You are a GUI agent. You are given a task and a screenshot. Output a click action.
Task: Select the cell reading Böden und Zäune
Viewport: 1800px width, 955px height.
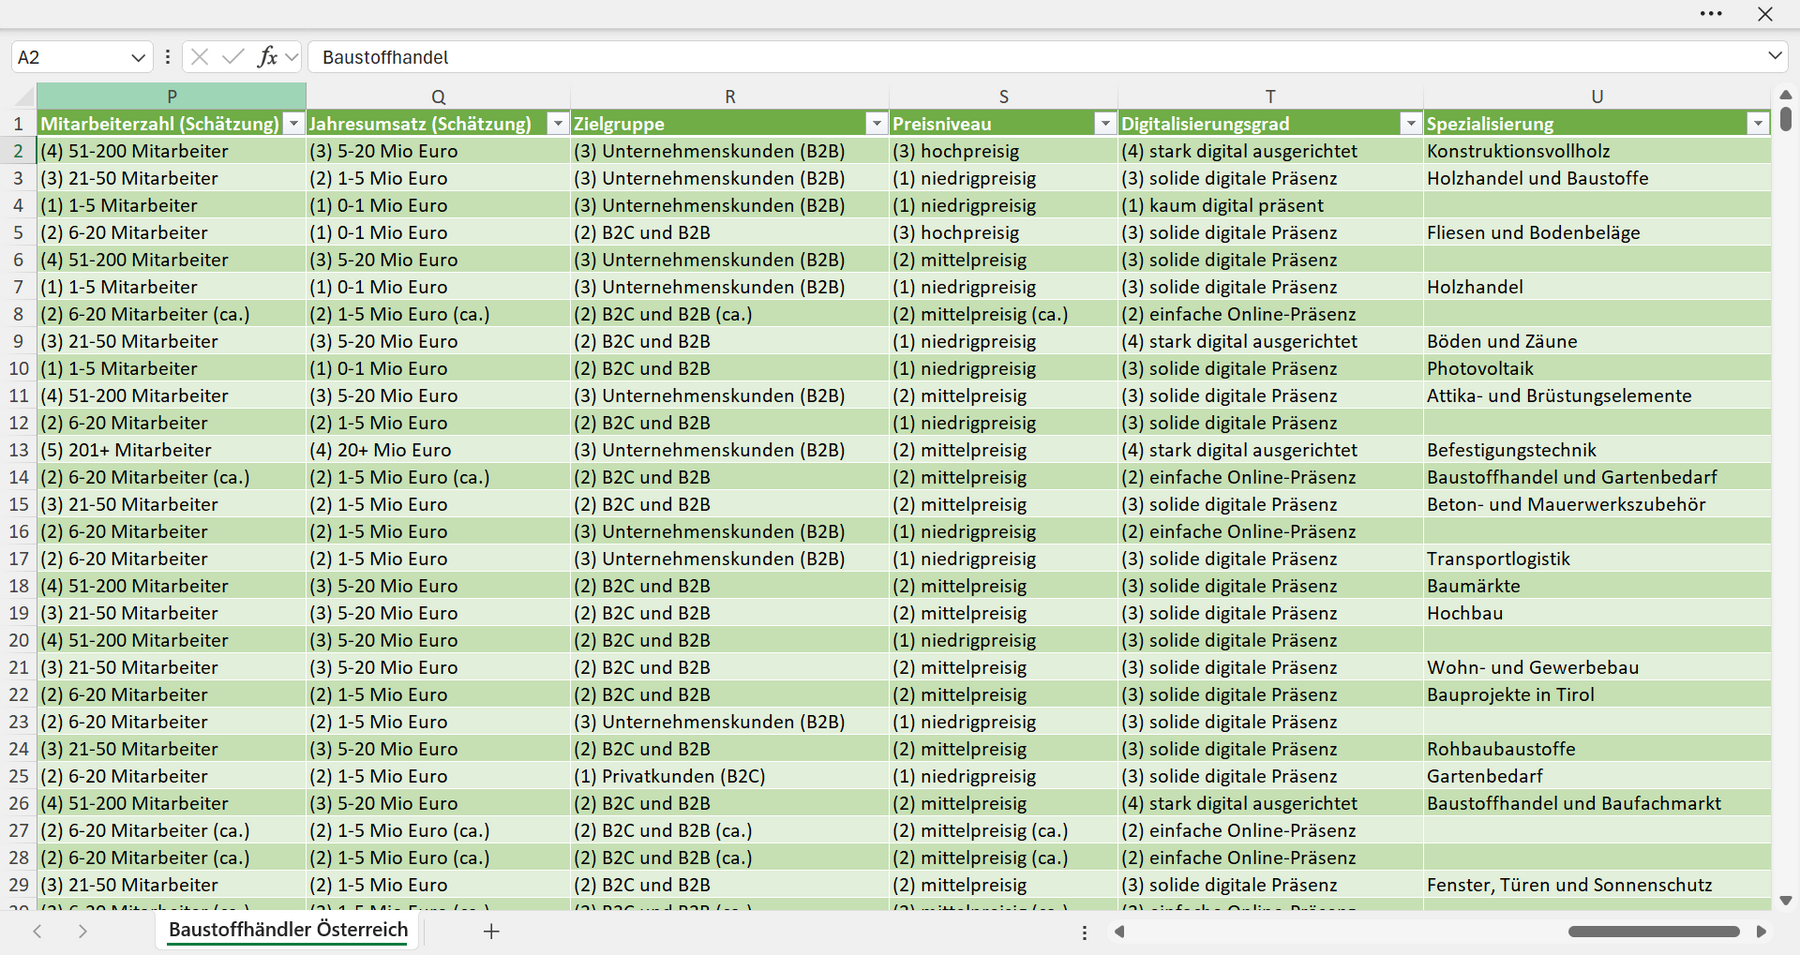pyautogui.click(x=1597, y=341)
